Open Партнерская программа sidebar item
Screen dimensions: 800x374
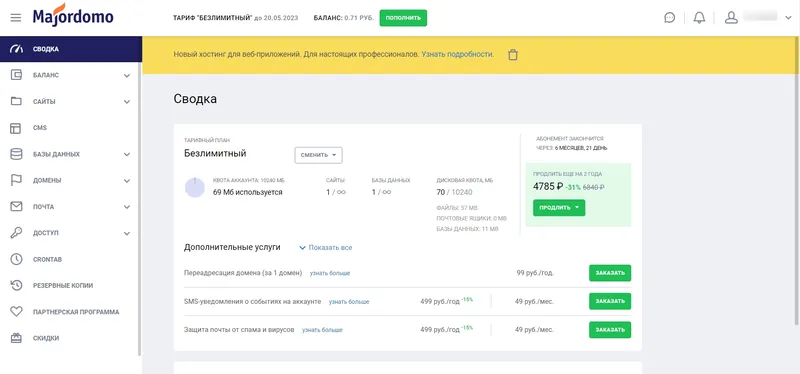pos(69,312)
